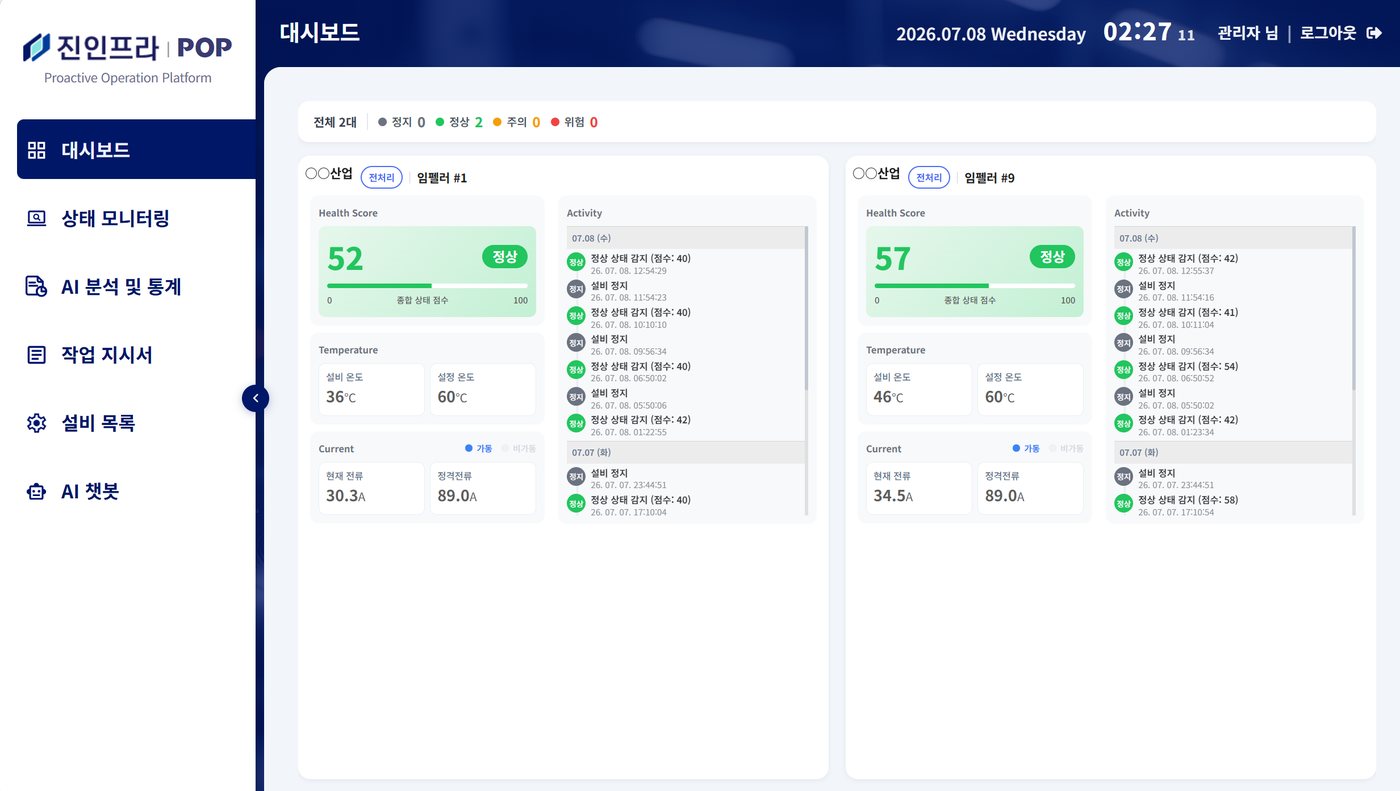Image resolution: width=1400 pixels, height=791 pixels.
Task: Click the 06:50:52 정상 status icon
Action: click(1124, 370)
